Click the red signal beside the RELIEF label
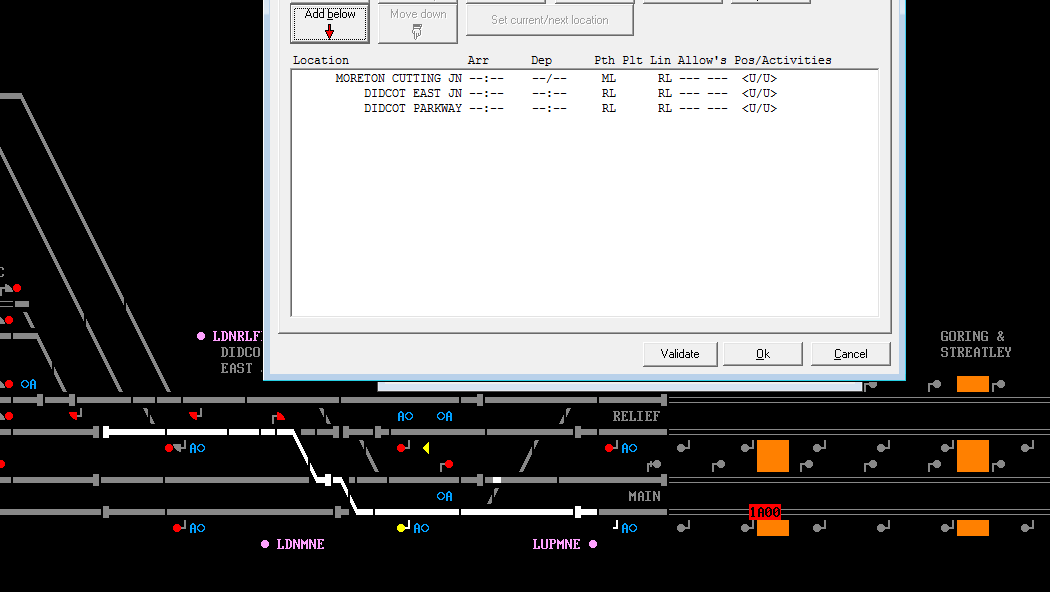 [x=609, y=447]
